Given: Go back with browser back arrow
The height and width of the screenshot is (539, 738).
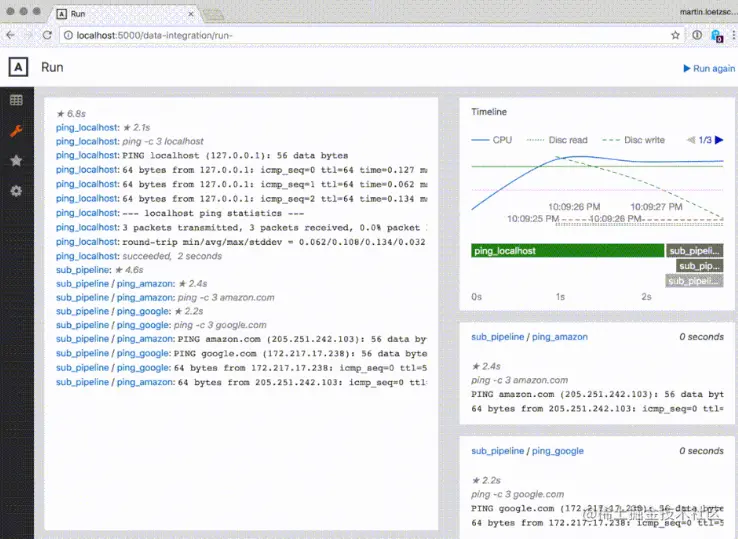Looking at the screenshot, I should click(10, 35).
